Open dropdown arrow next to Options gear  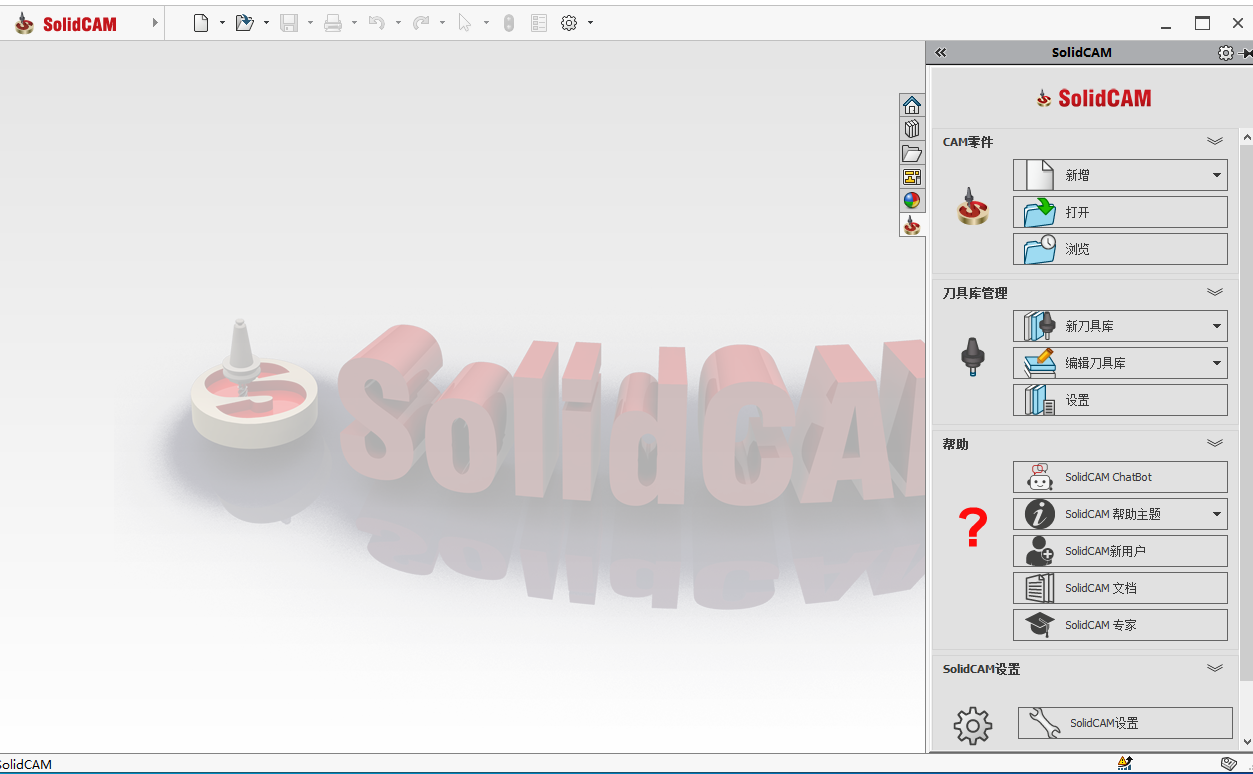click(x=591, y=23)
